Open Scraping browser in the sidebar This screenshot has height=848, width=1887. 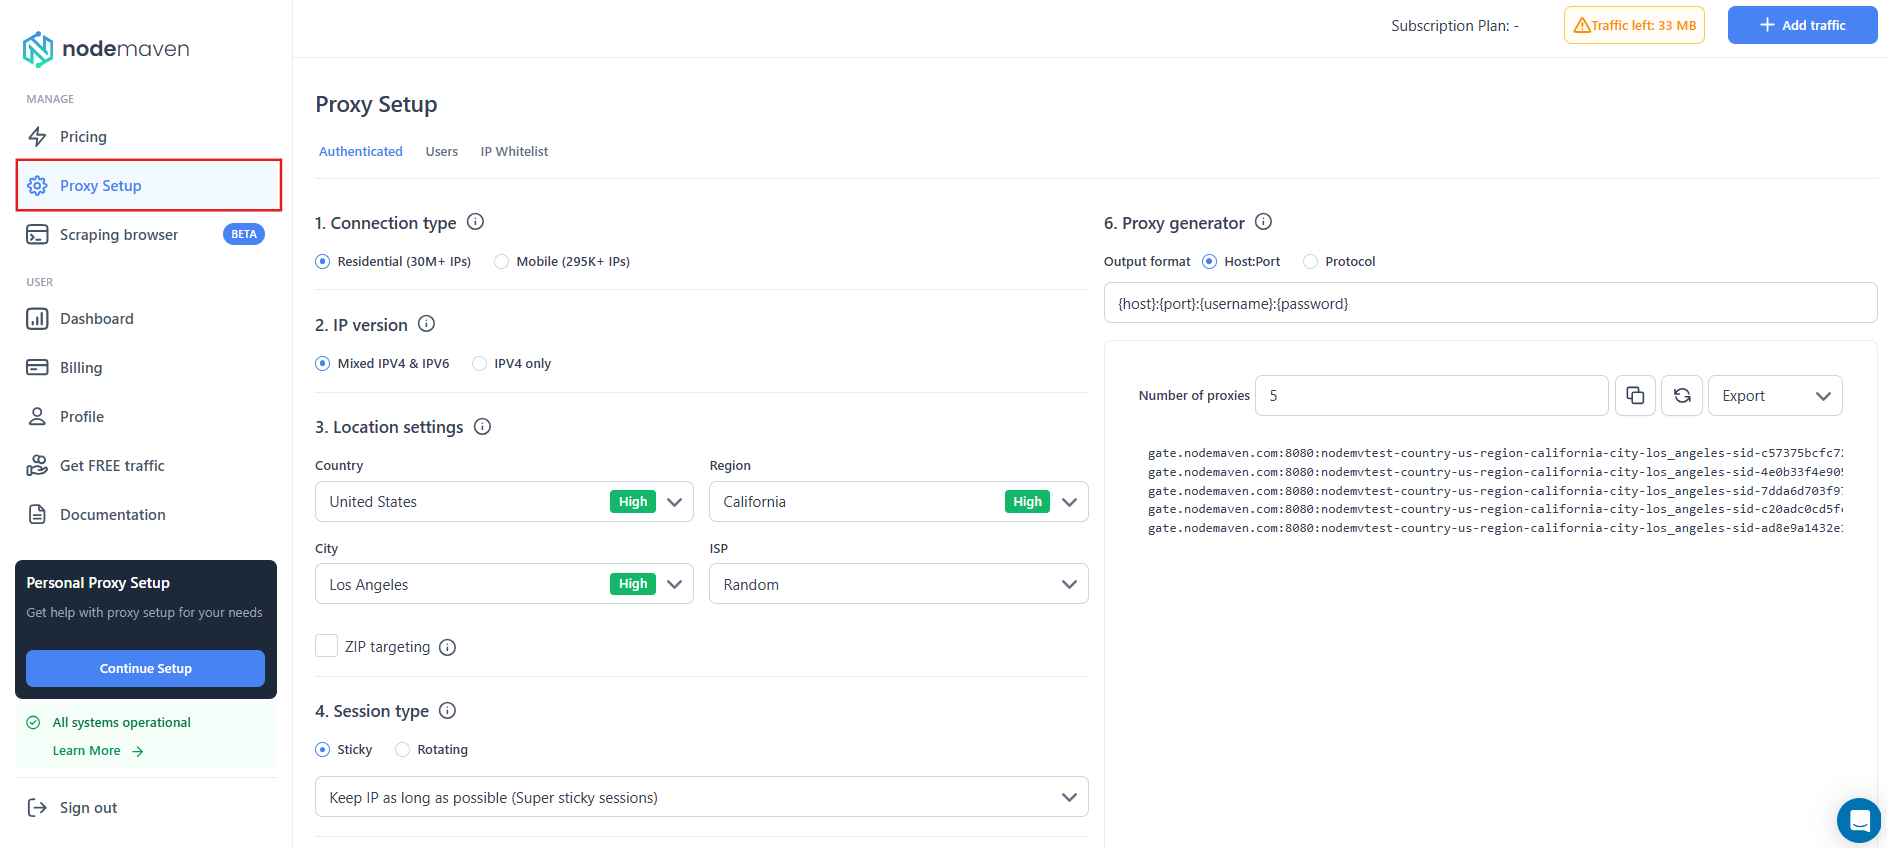click(119, 235)
